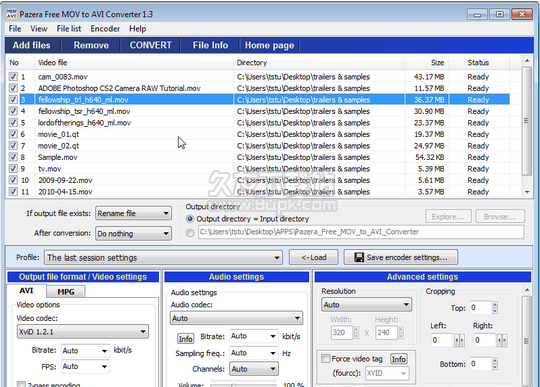Click Remove toolbar button
540x387 pixels.
91,45
